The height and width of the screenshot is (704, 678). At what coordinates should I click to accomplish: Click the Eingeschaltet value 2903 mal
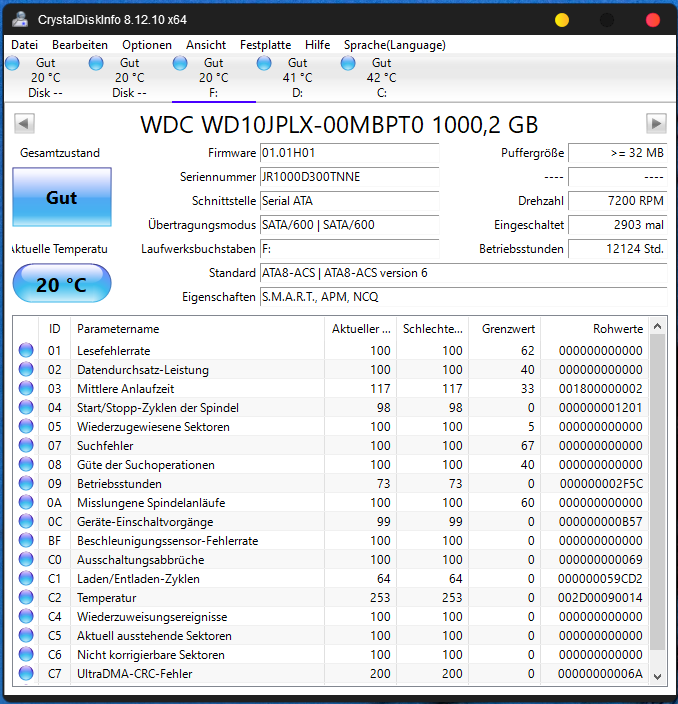(617, 224)
